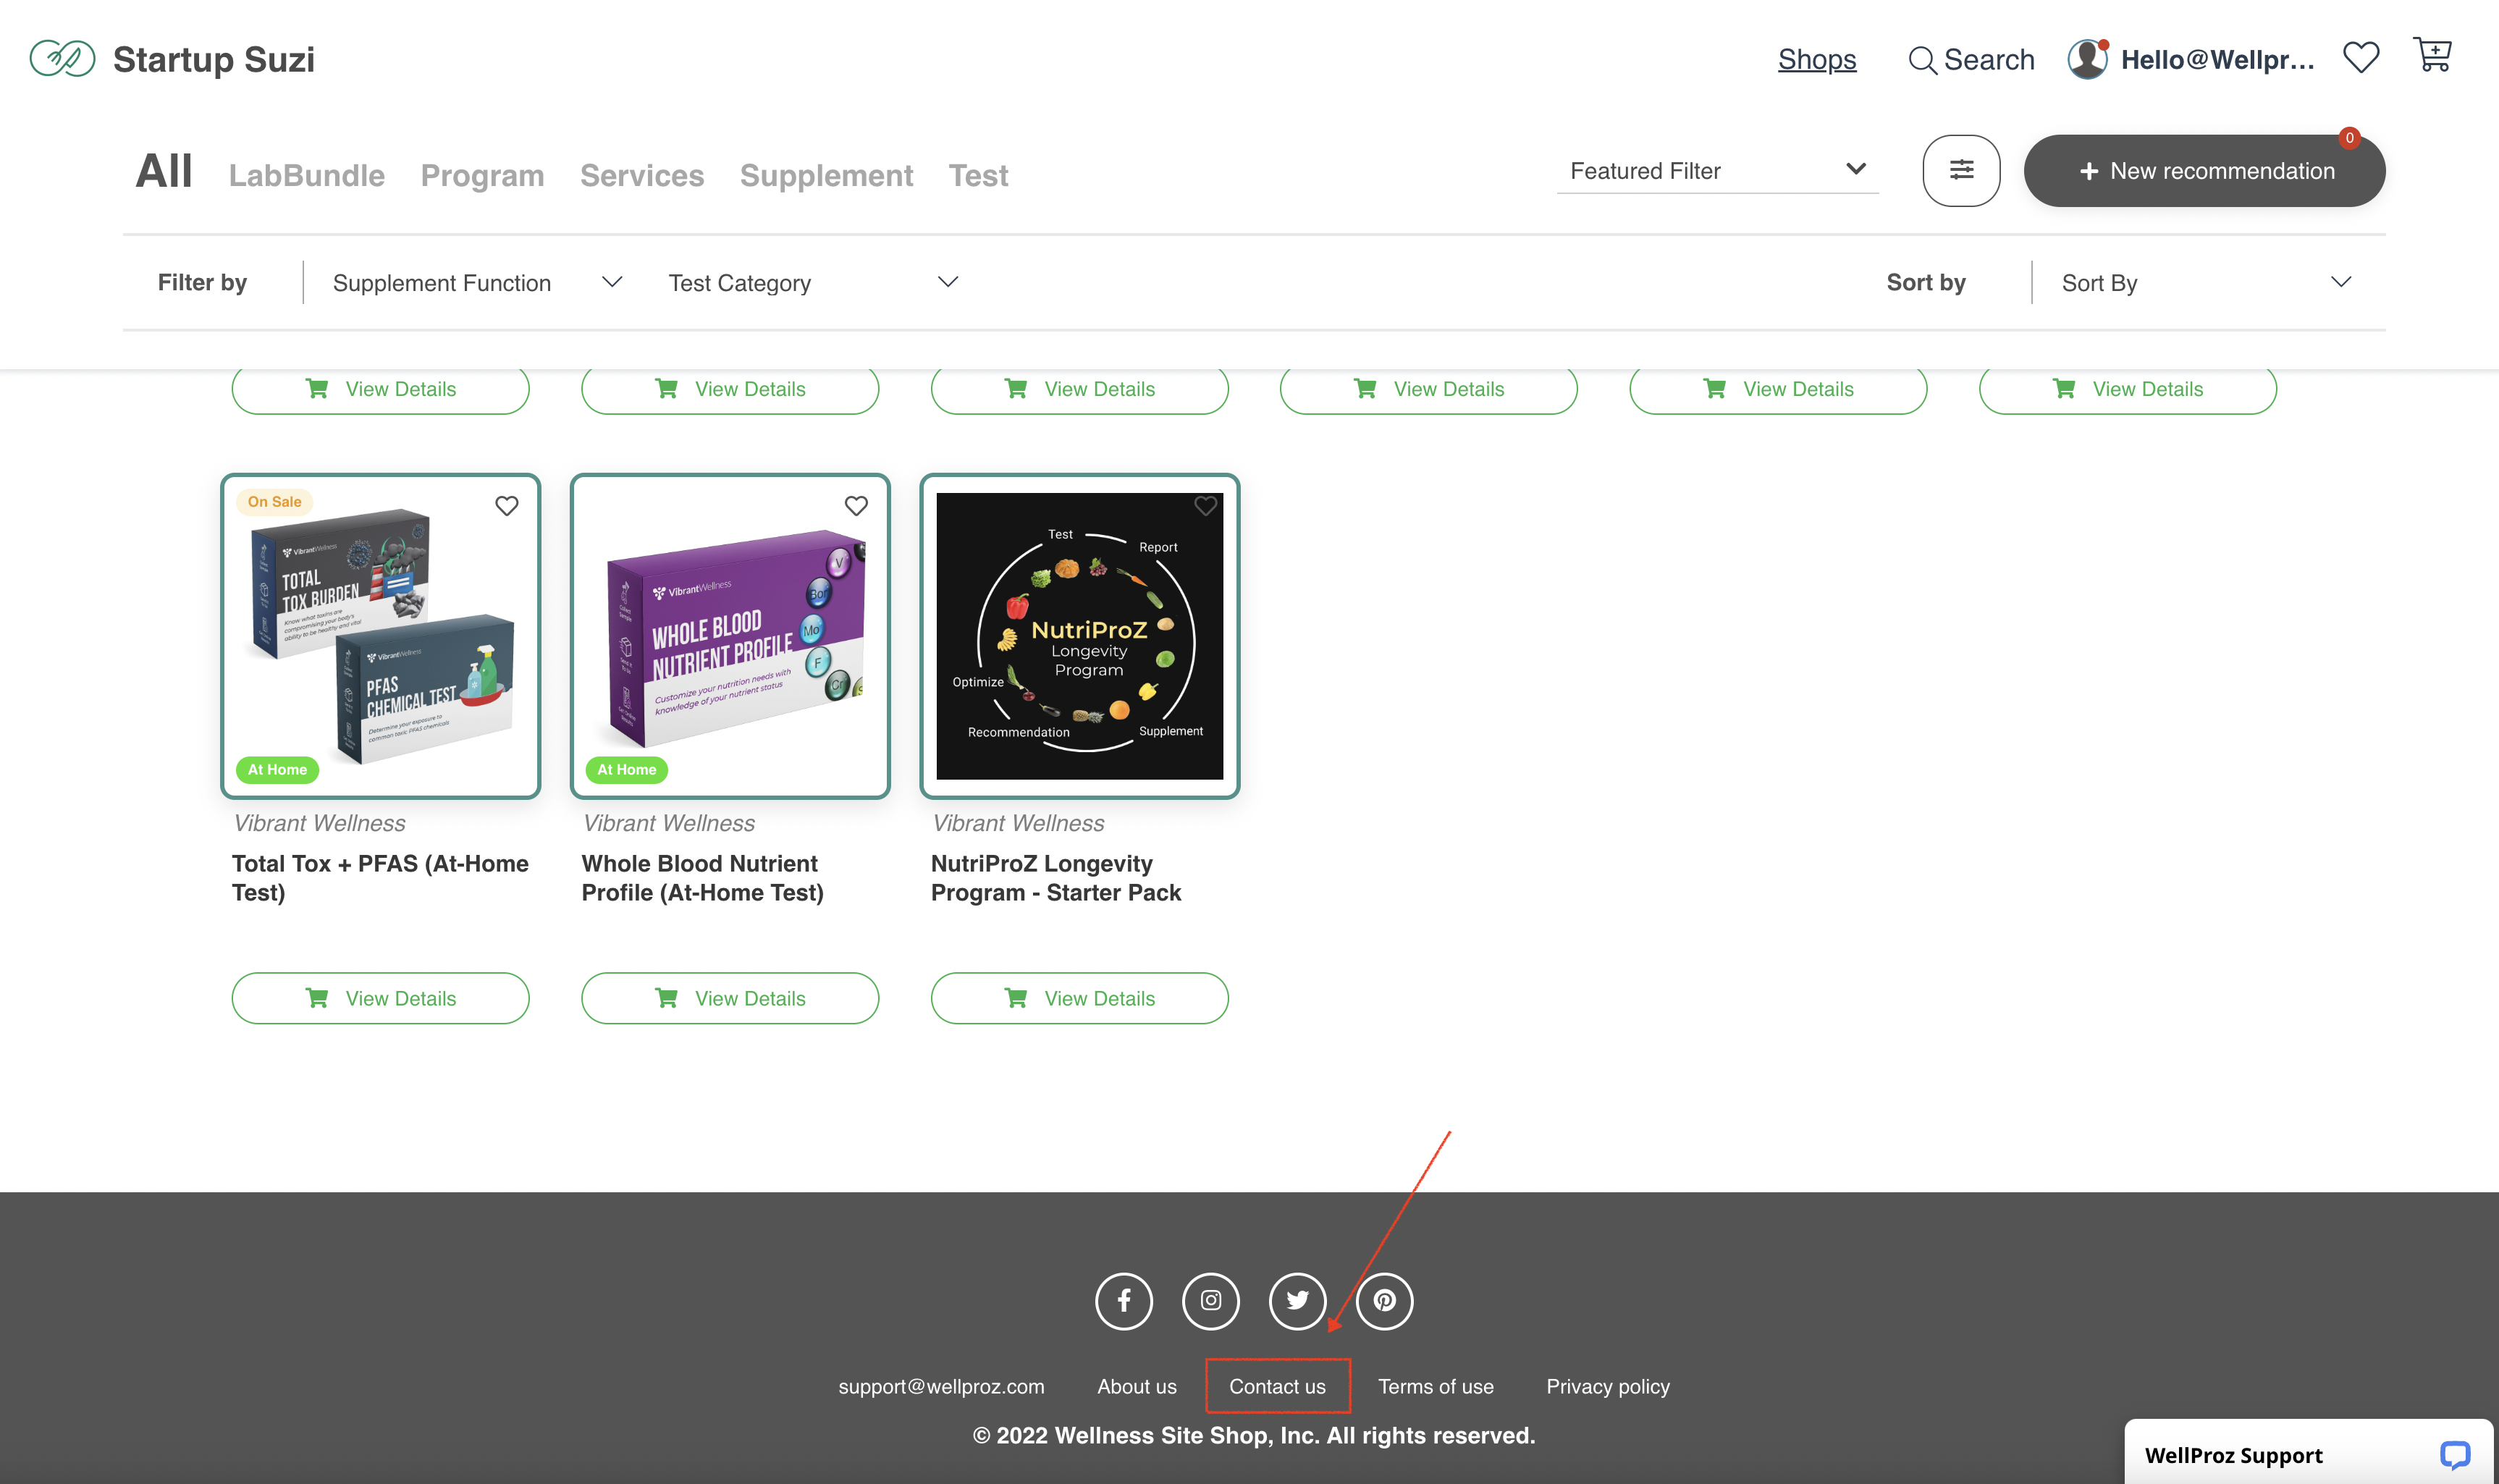
Task: Click the Startup Suzi site title
Action: tap(213, 60)
